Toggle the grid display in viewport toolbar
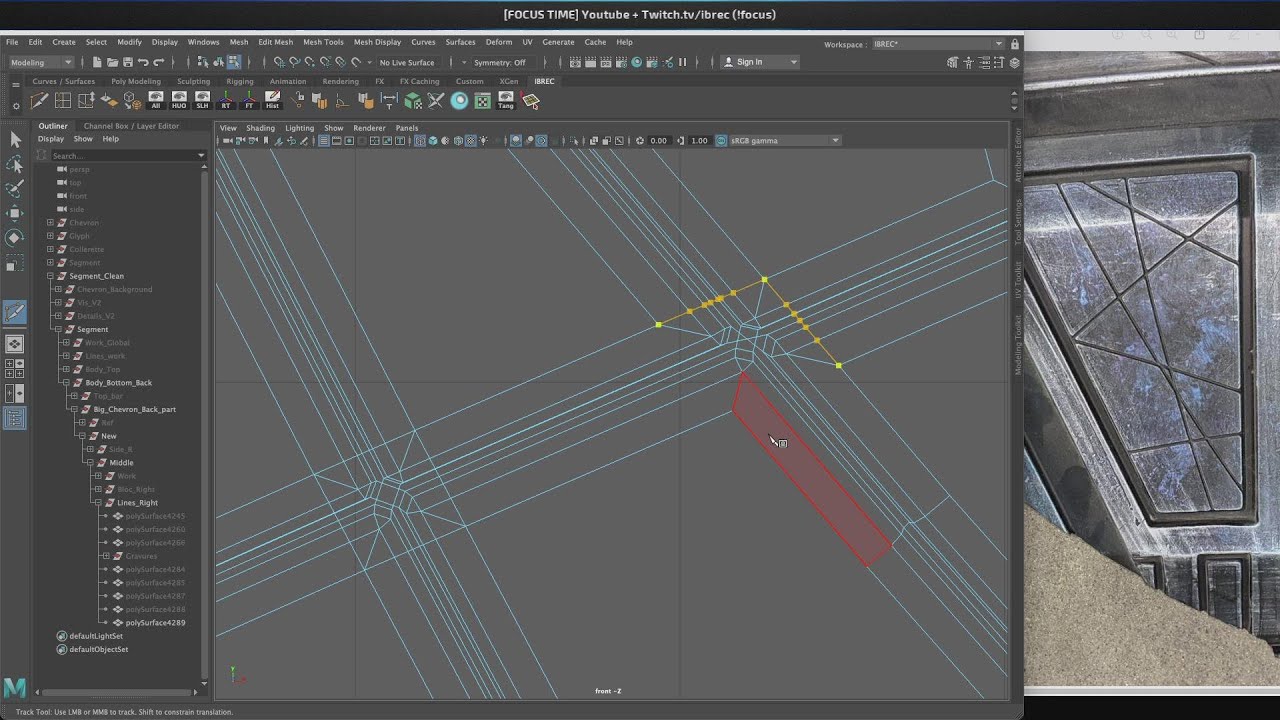Image resolution: width=1280 pixels, height=720 pixels. click(x=324, y=141)
